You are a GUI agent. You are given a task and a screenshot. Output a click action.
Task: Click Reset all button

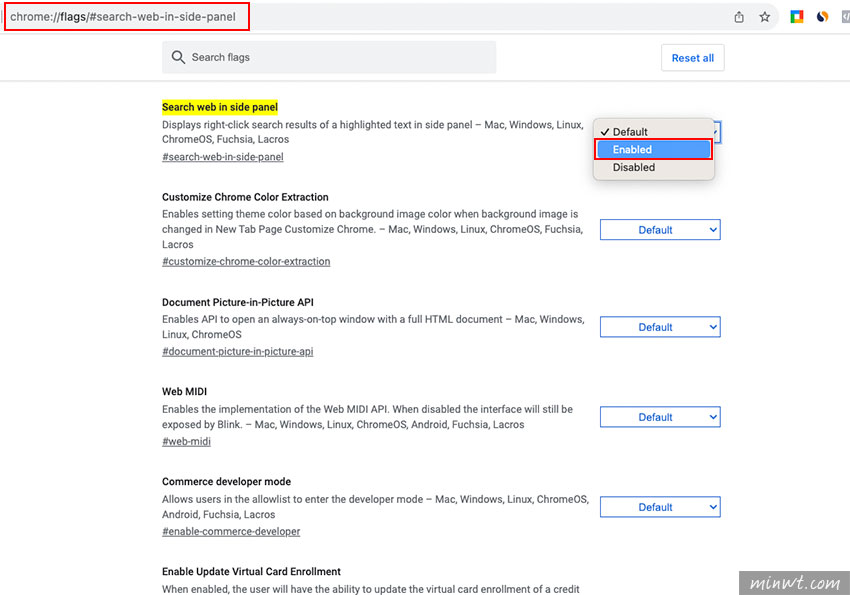[692, 57]
